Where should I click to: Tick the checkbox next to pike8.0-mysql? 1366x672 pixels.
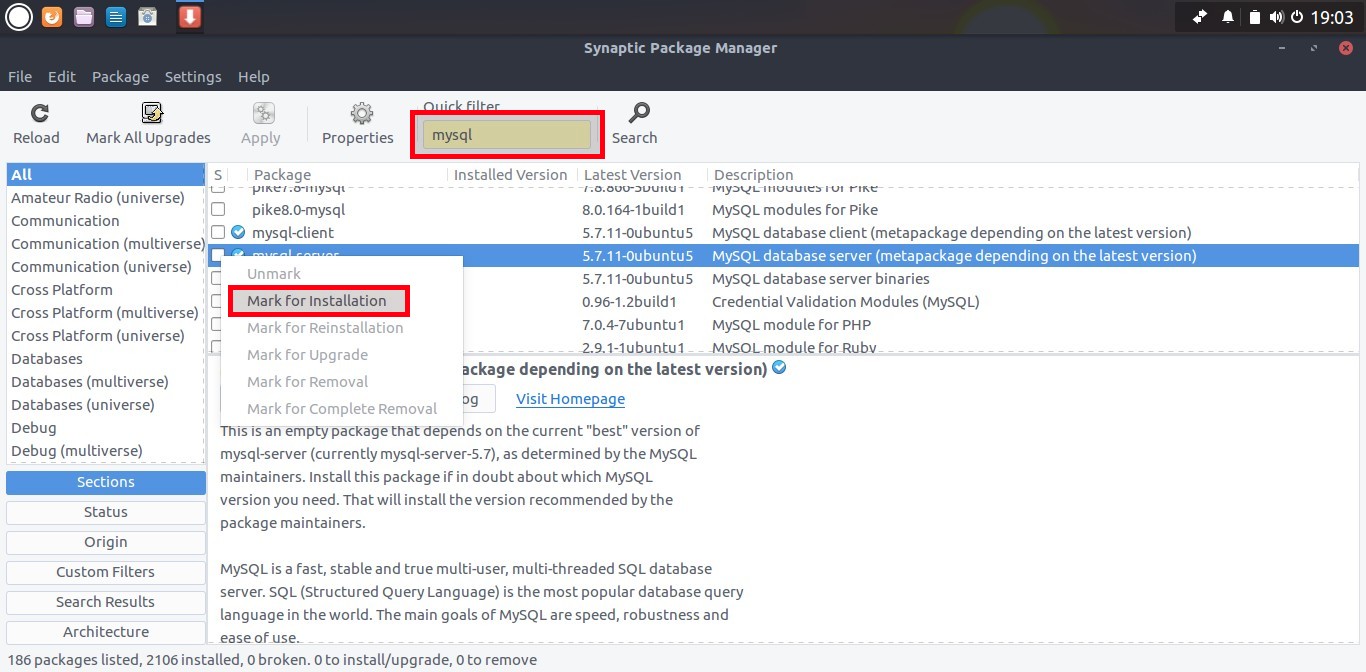coord(216,209)
